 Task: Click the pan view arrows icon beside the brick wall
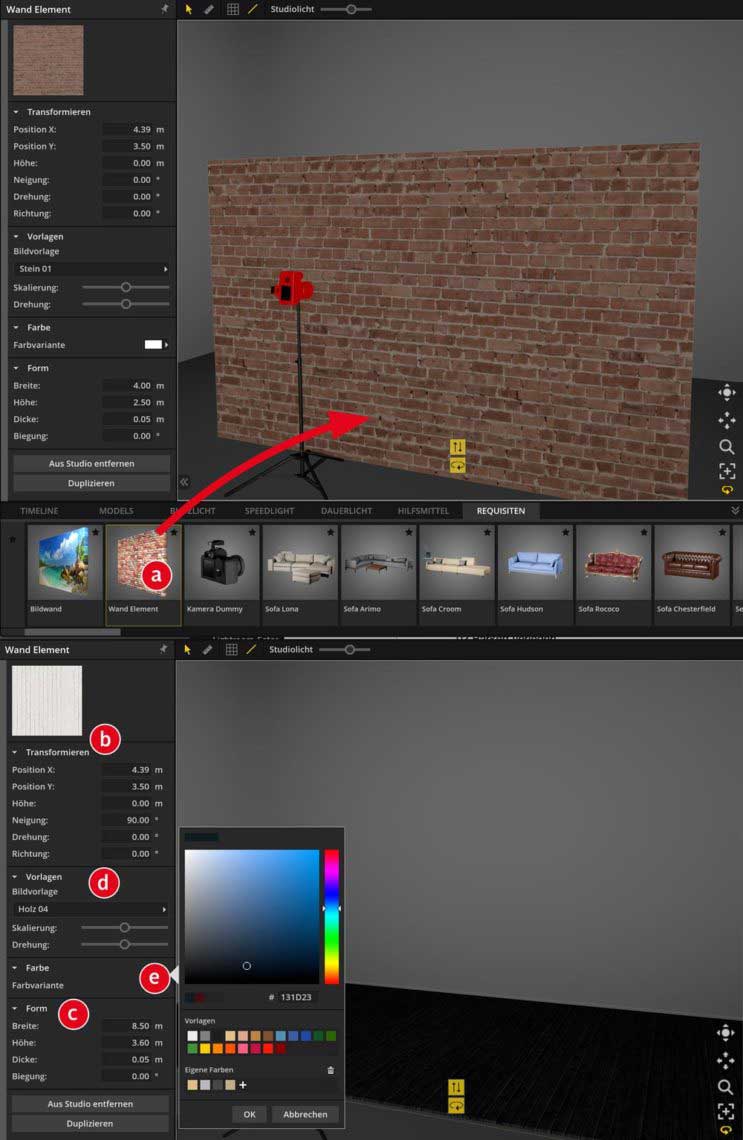click(x=726, y=420)
